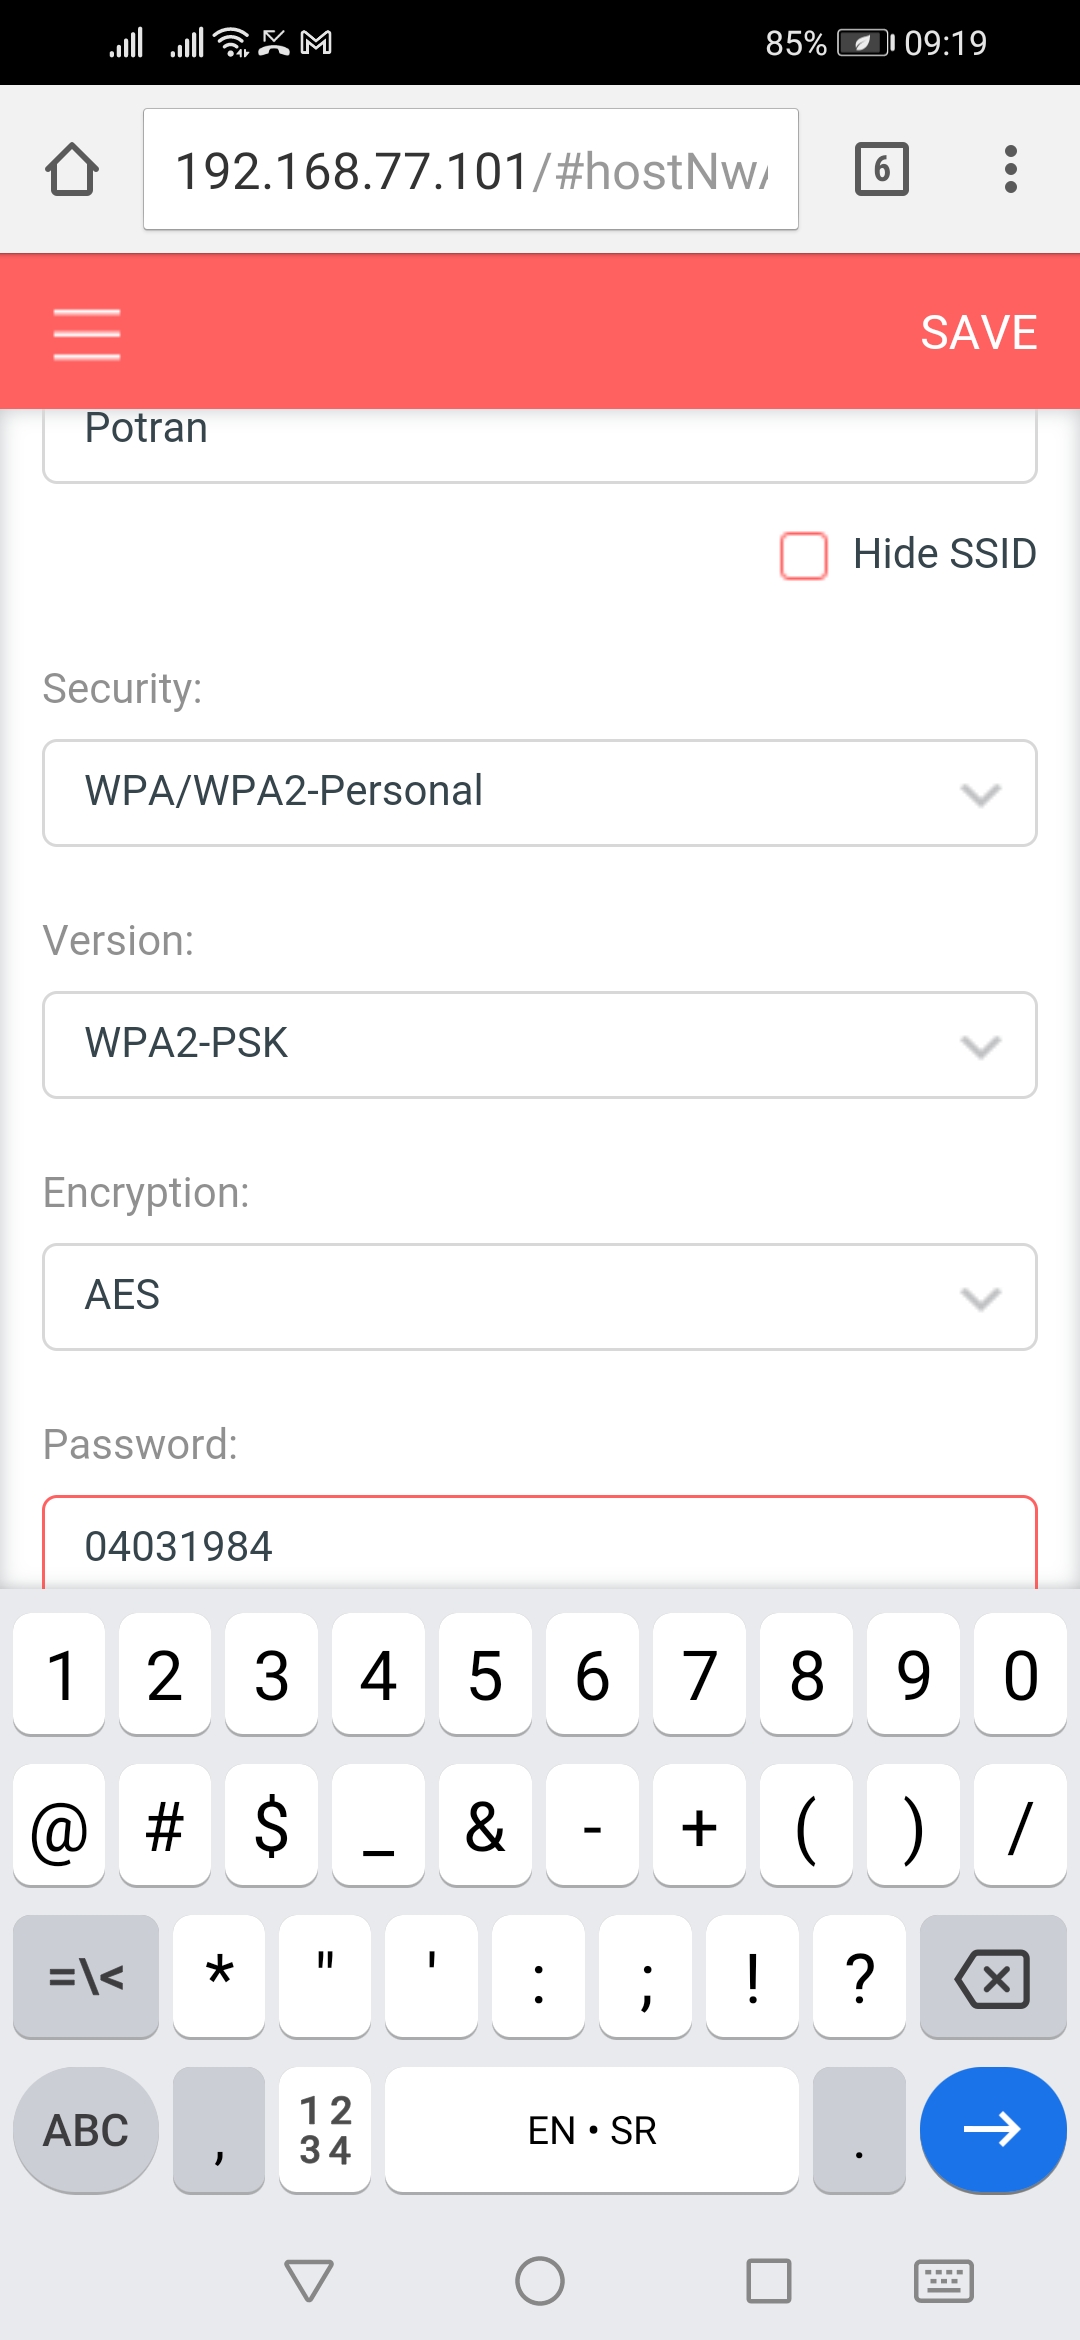Tap the blue arrow enter key
The height and width of the screenshot is (2340, 1080).
coord(992,2129)
